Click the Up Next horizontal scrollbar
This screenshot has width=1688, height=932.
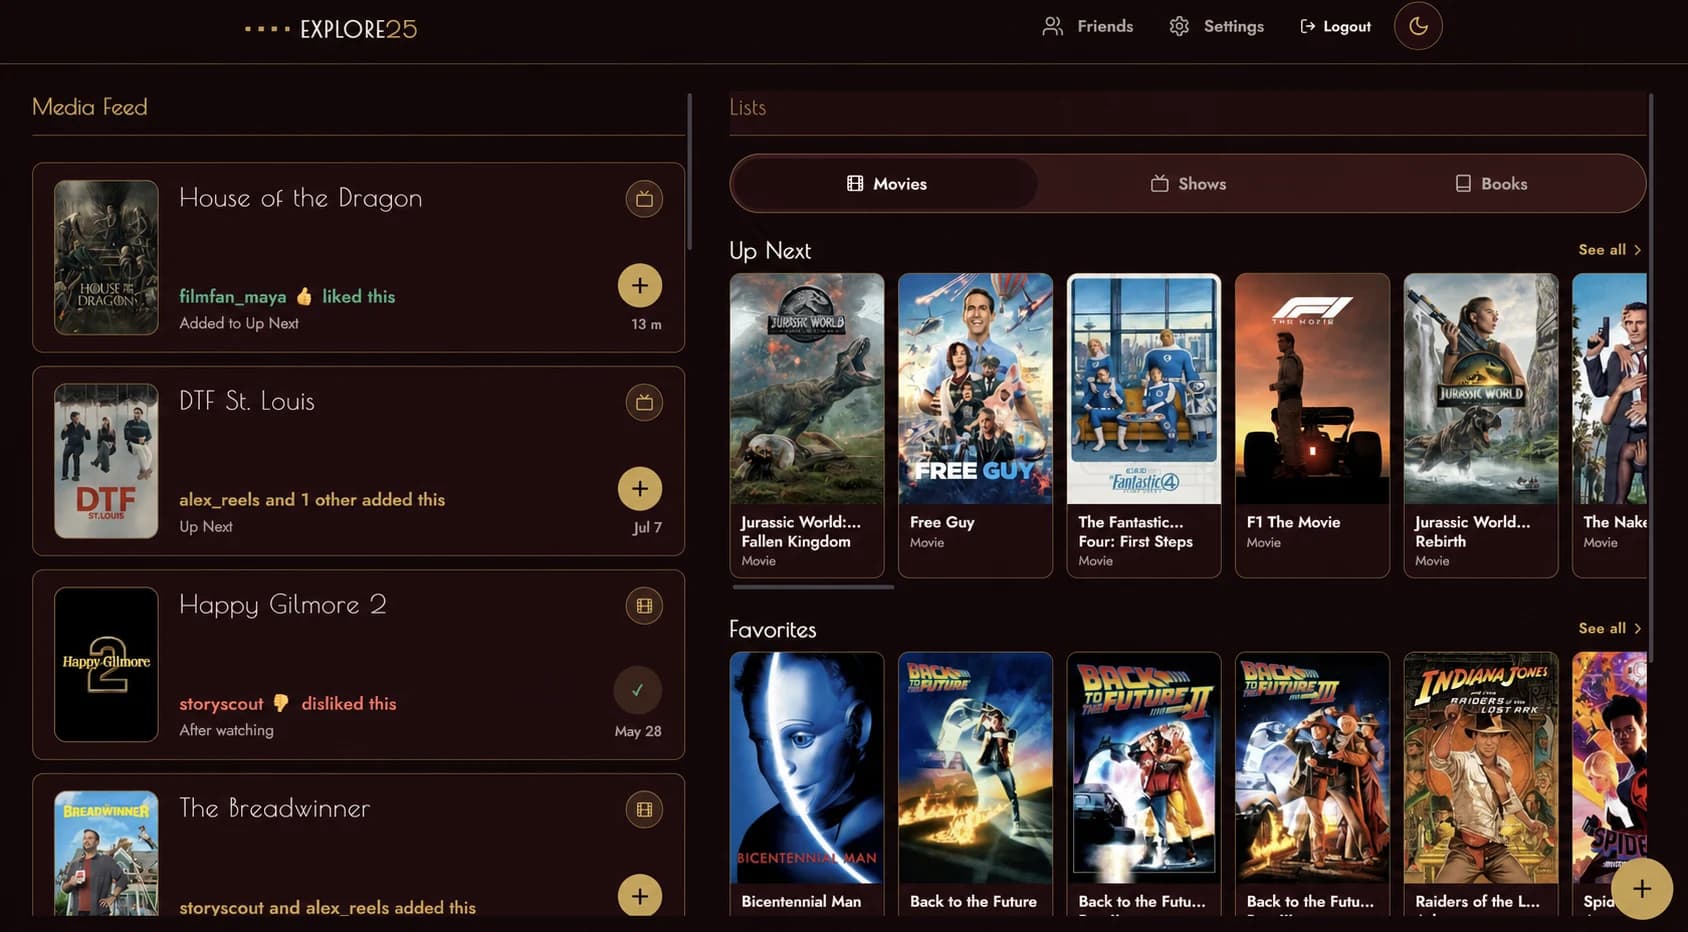coord(813,587)
